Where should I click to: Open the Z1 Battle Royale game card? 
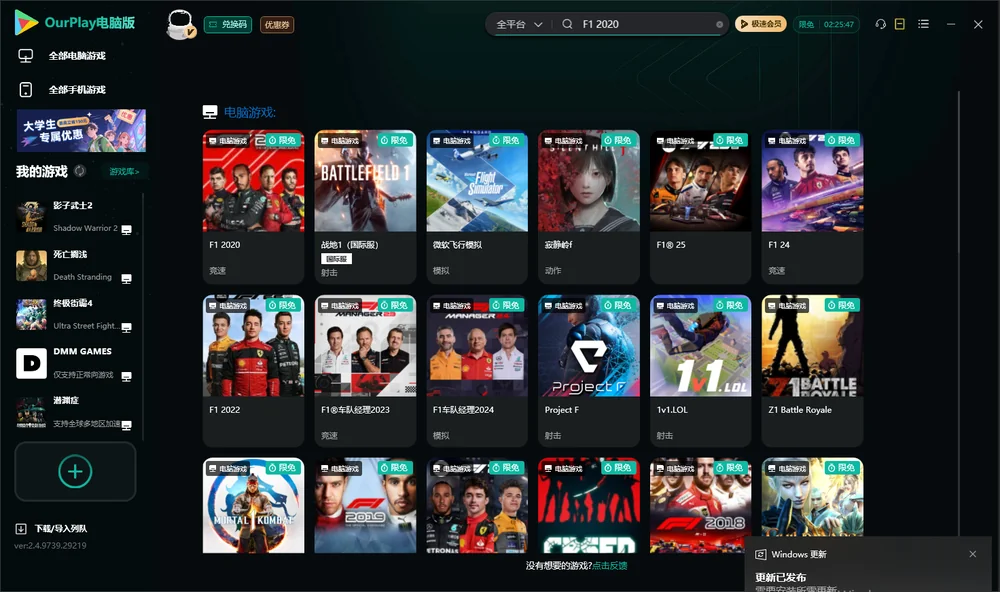point(812,371)
